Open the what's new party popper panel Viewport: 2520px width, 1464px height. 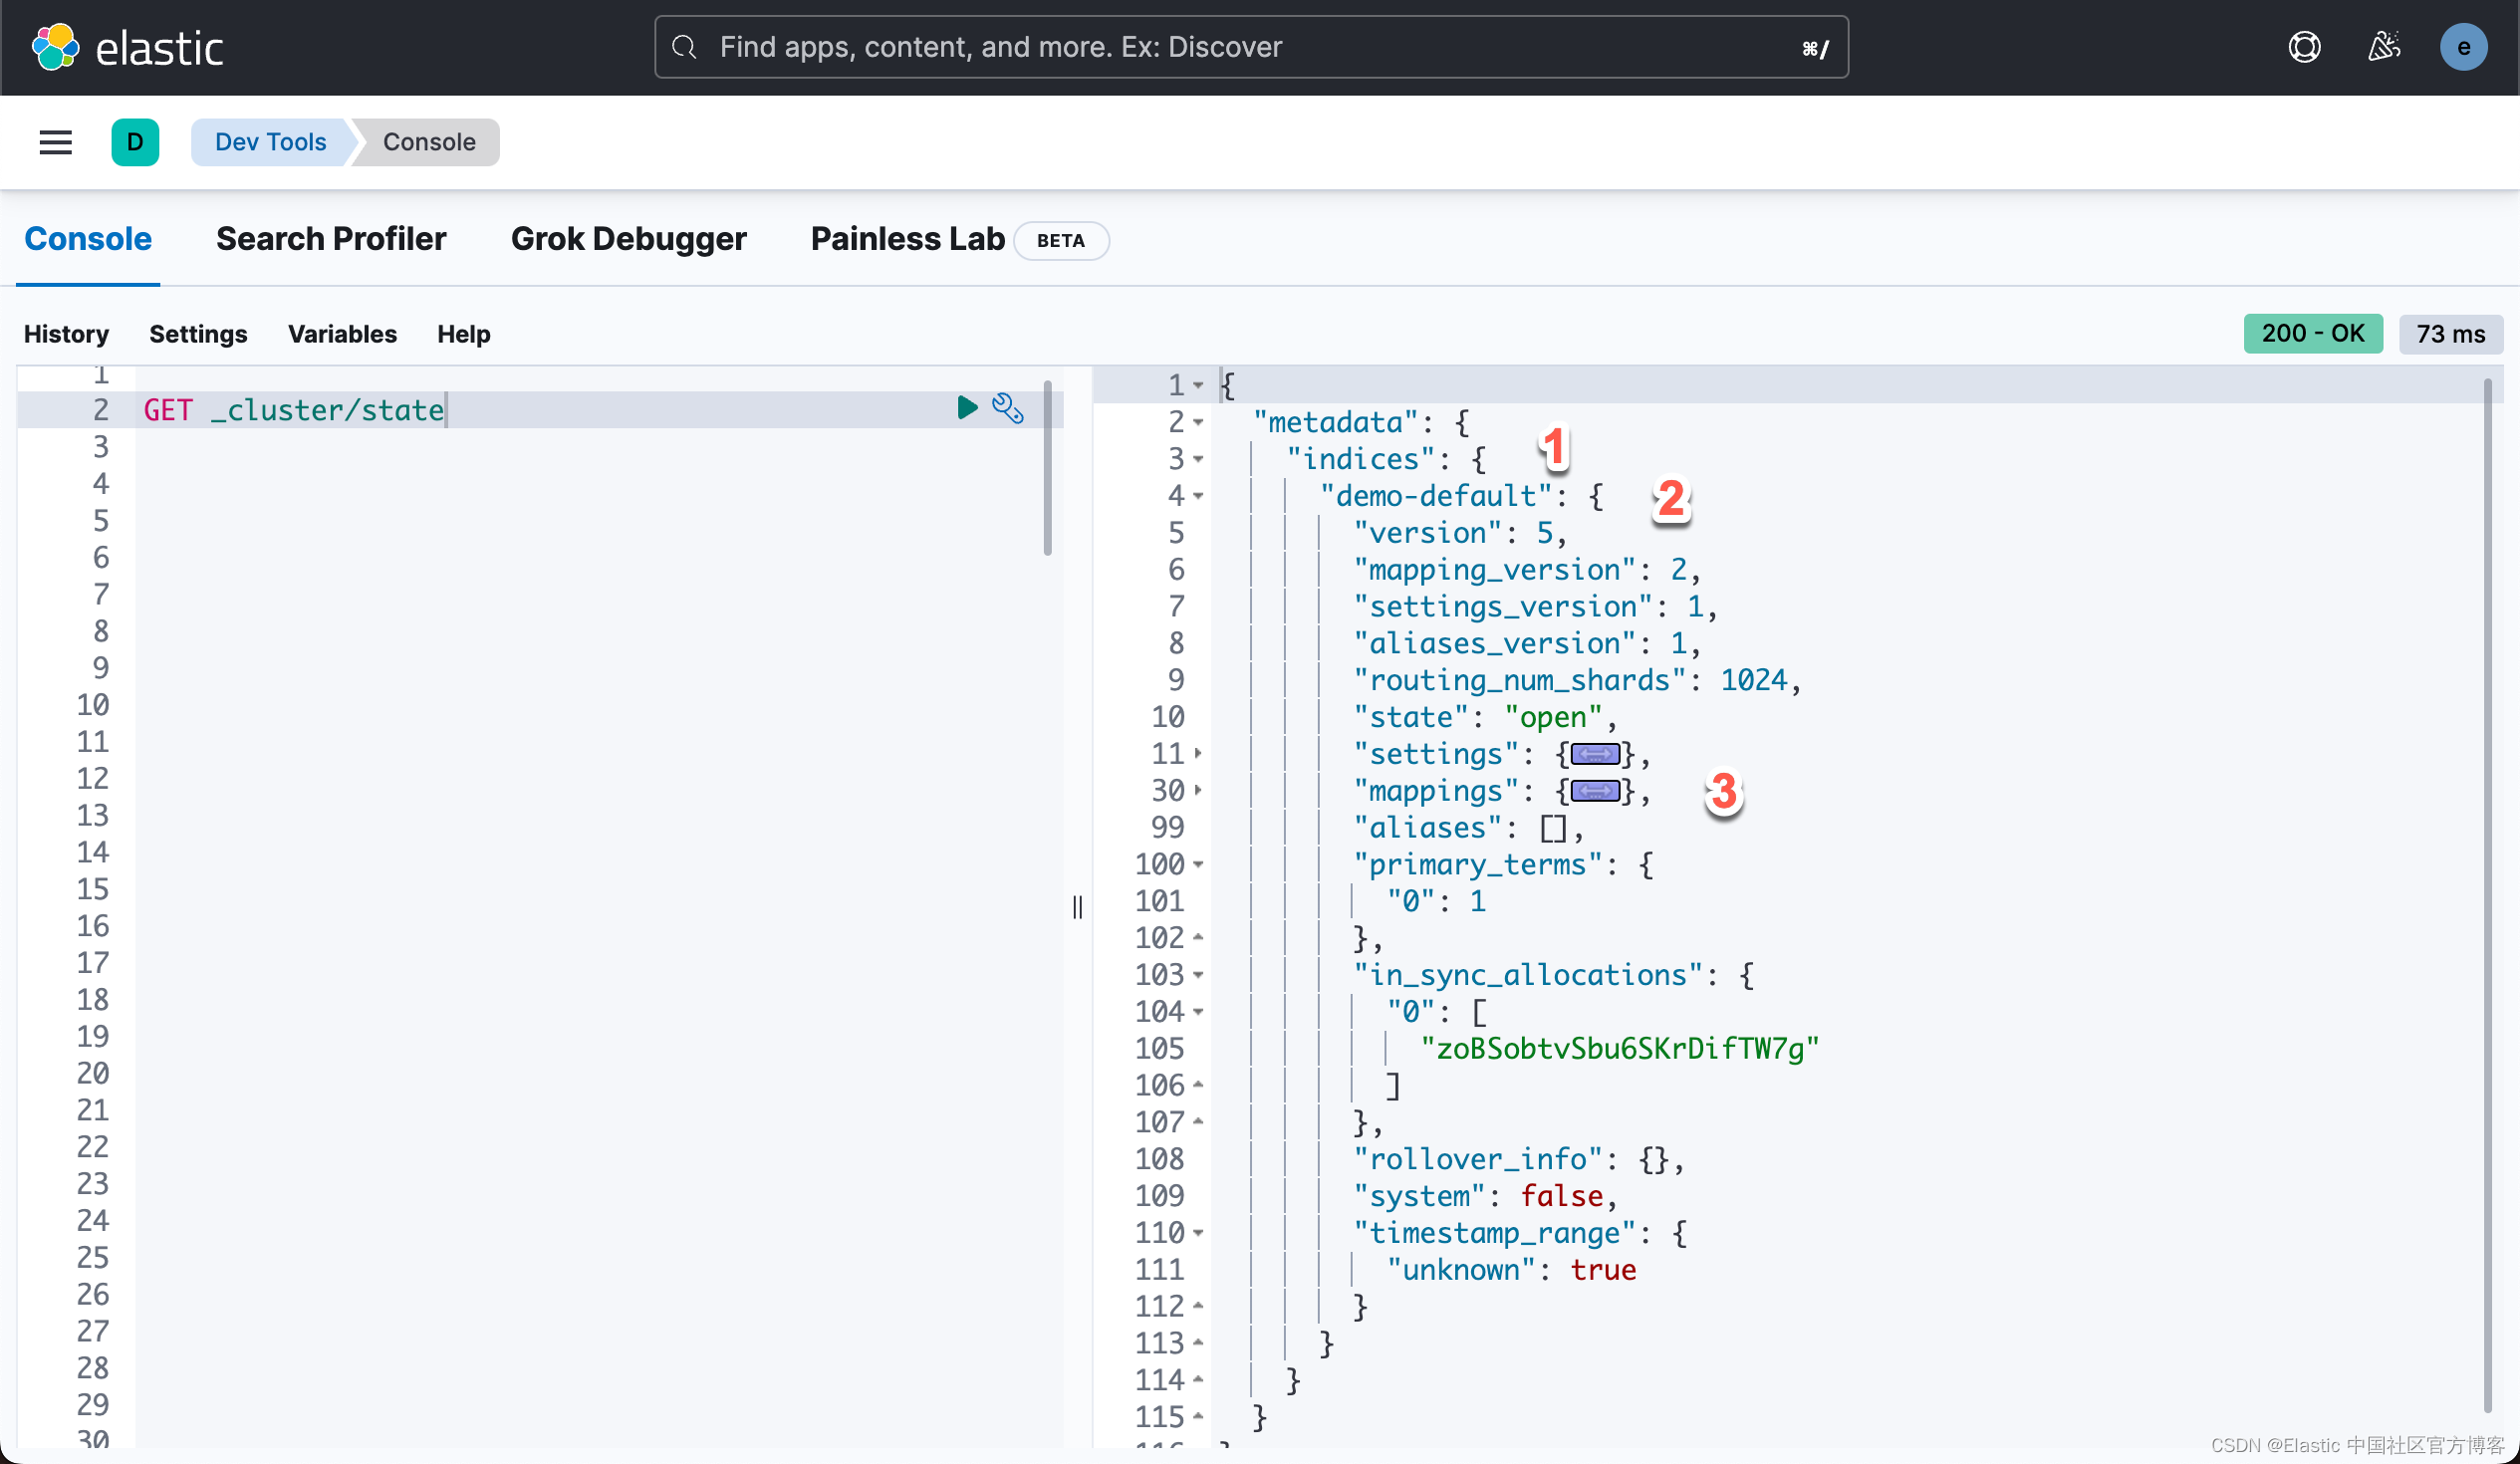(x=2385, y=46)
